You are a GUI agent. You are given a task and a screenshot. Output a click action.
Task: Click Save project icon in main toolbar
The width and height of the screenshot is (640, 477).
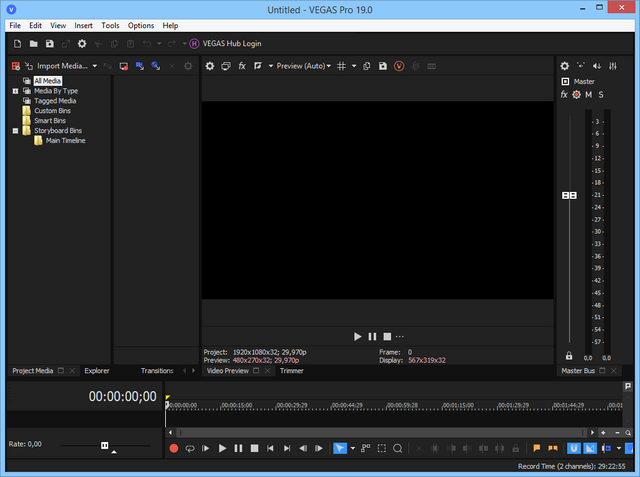click(50, 44)
